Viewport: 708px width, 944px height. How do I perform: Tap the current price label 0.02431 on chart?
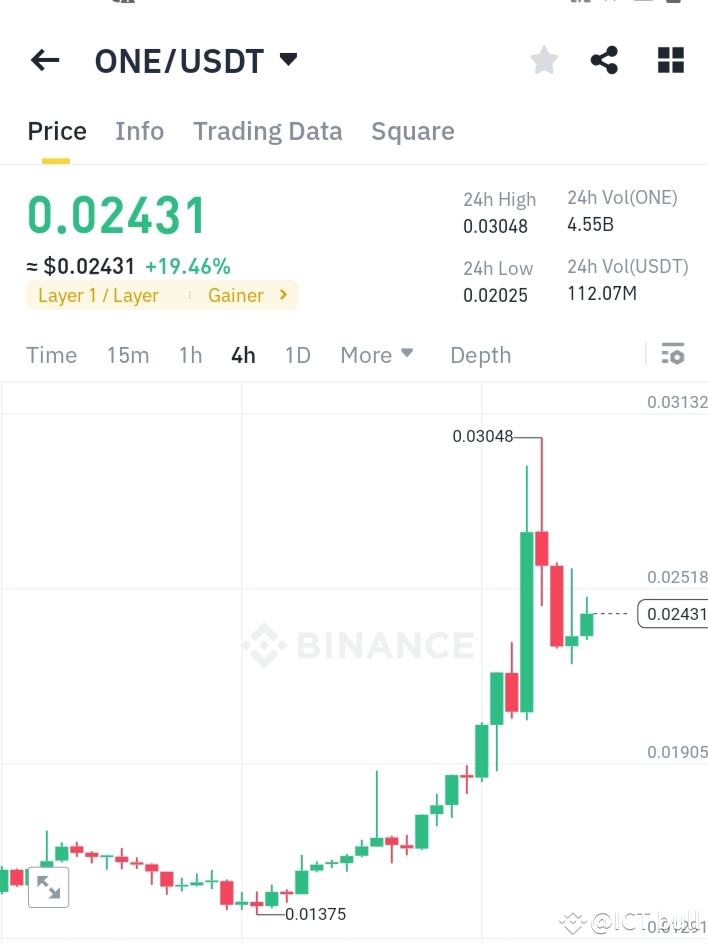tap(676, 613)
